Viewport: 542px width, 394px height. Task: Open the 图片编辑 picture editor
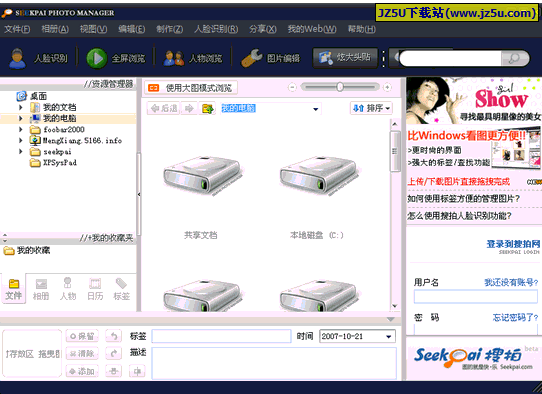click(271, 58)
